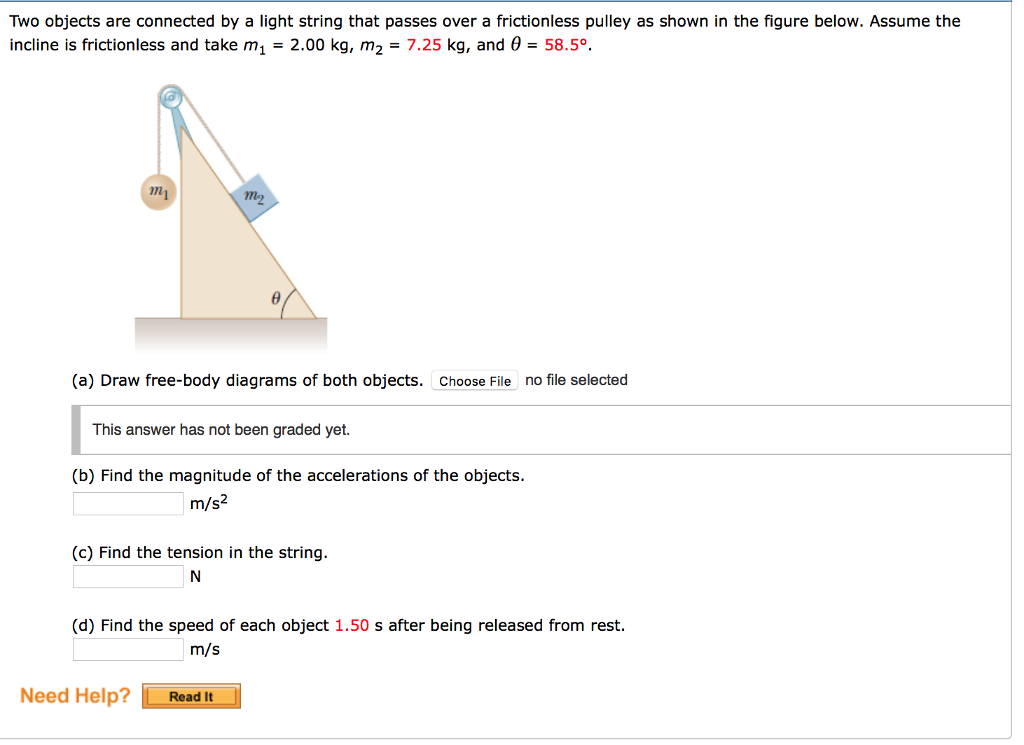The height and width of the screenshot is (745, 1024).
Task: Click the tension answer input field
Action: (x=127, y=576)
